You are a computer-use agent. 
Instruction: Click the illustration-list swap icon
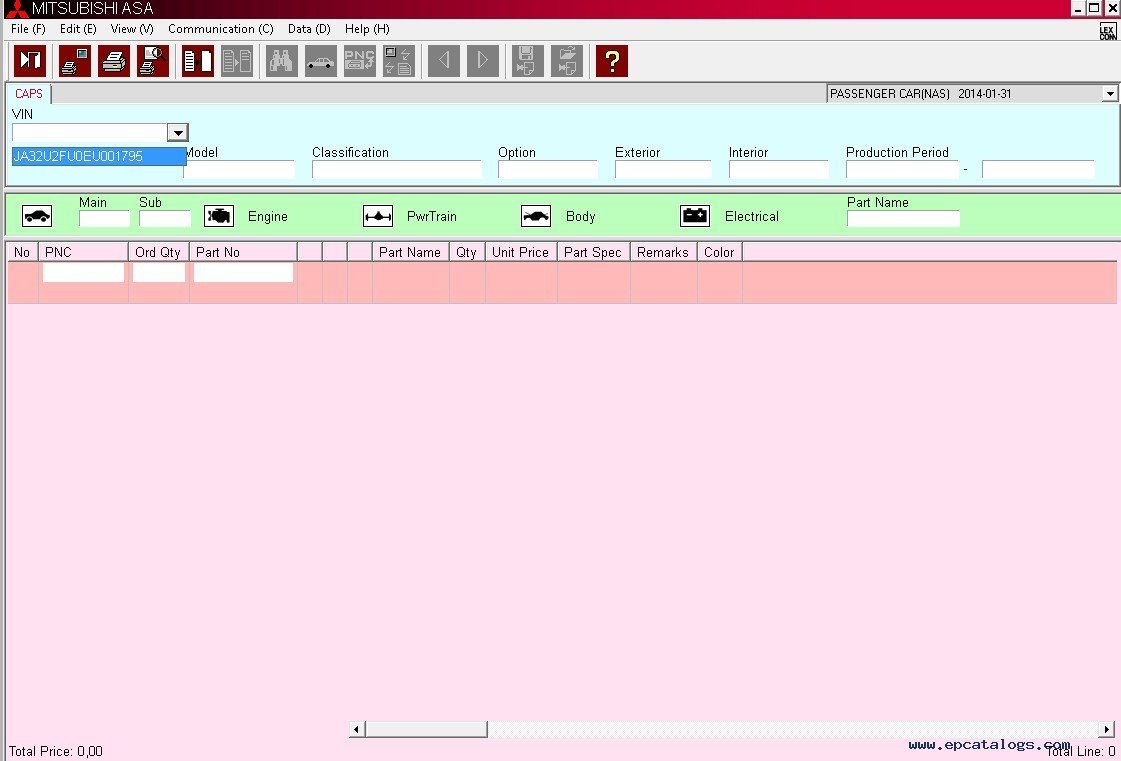coord(398,61)
